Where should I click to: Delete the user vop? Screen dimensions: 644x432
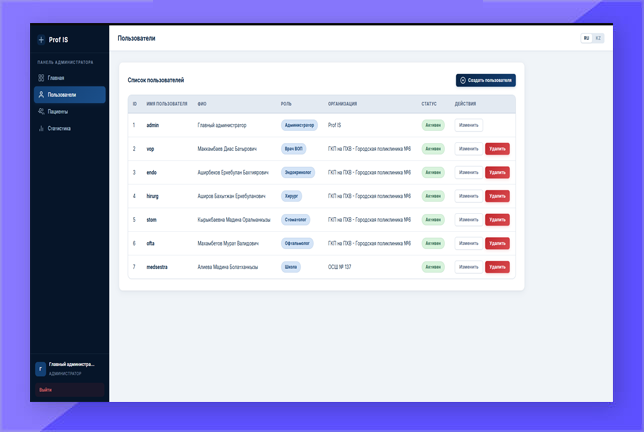tap(497, 149)
